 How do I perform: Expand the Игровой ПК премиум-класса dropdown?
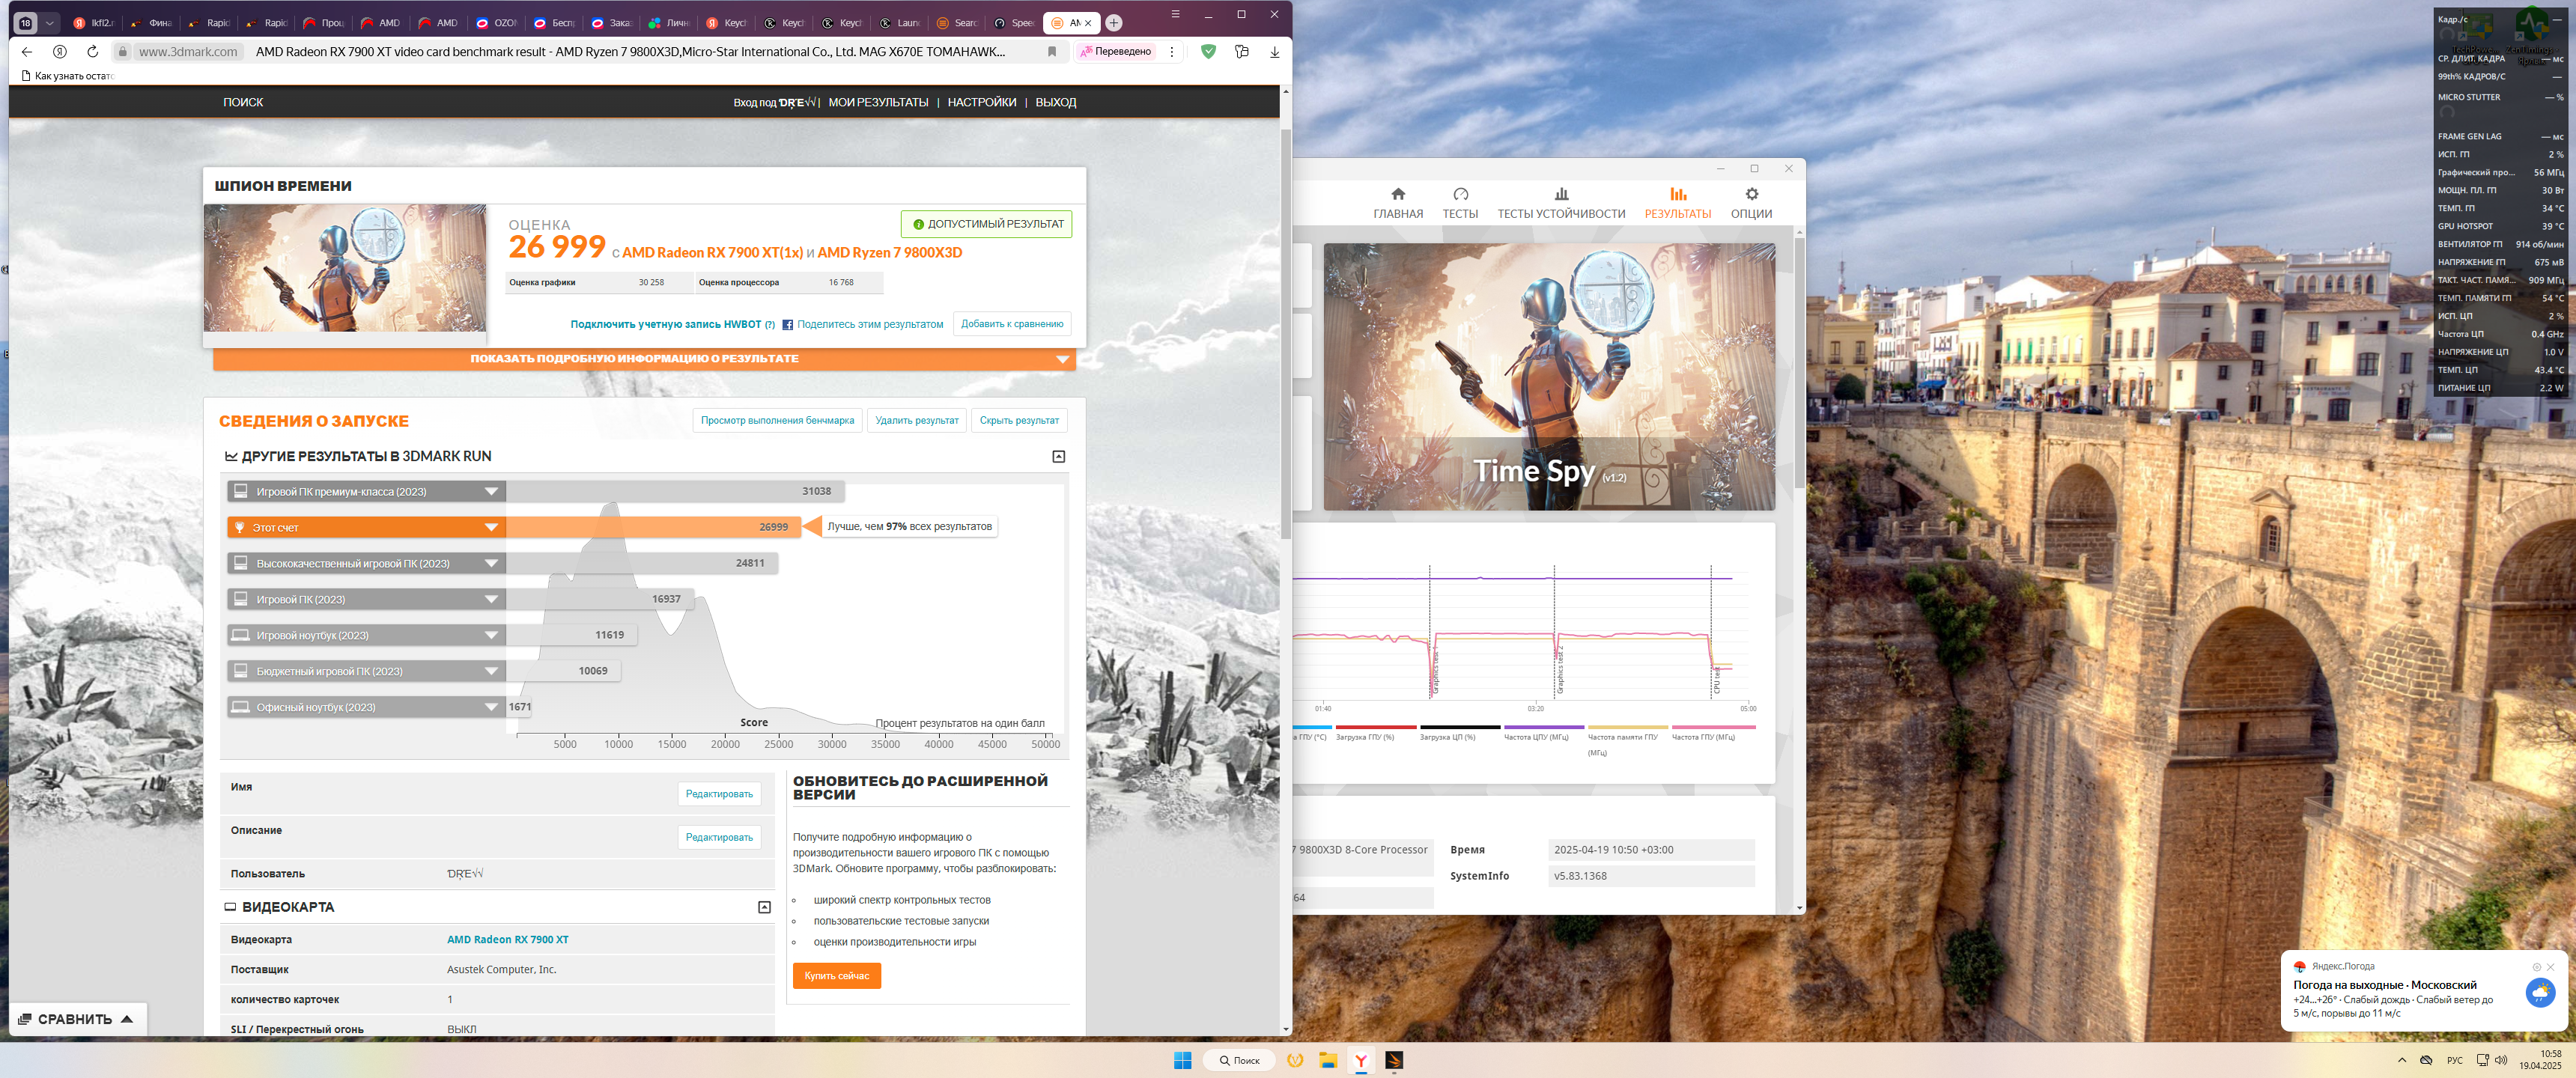(x=491, y=492)
